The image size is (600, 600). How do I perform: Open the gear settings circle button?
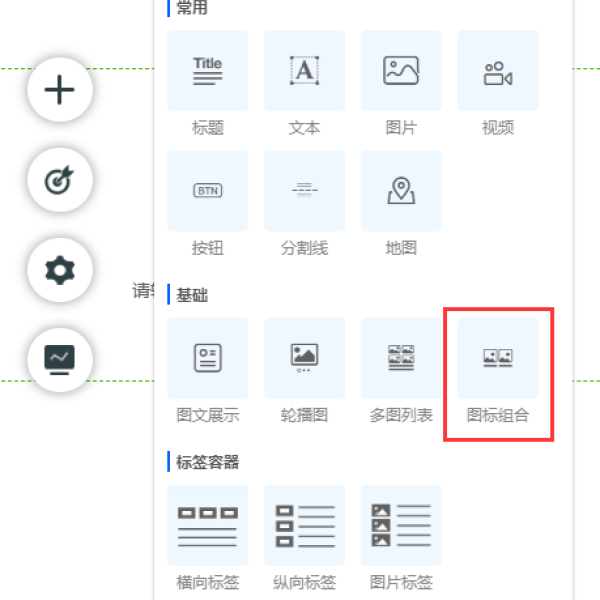pos(60,270)
